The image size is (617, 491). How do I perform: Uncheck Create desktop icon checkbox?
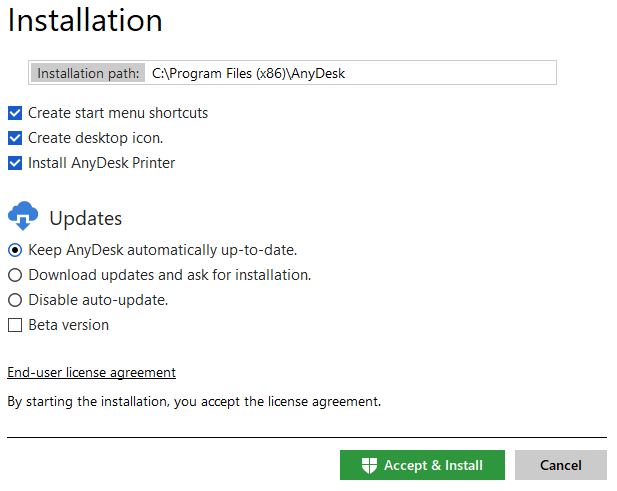point(15,138)
